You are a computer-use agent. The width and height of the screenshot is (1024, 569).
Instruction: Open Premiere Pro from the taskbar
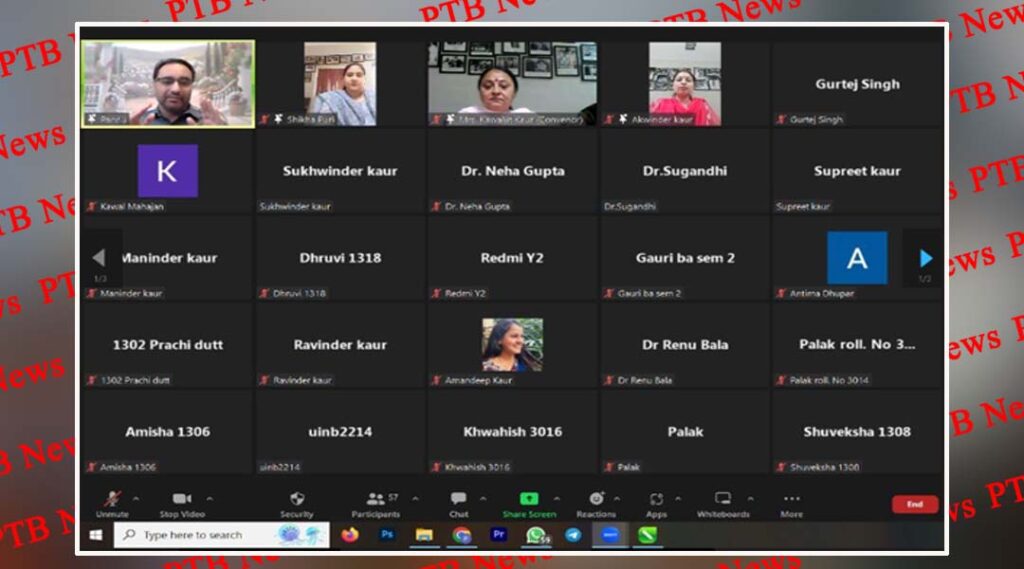coord(499,535)
